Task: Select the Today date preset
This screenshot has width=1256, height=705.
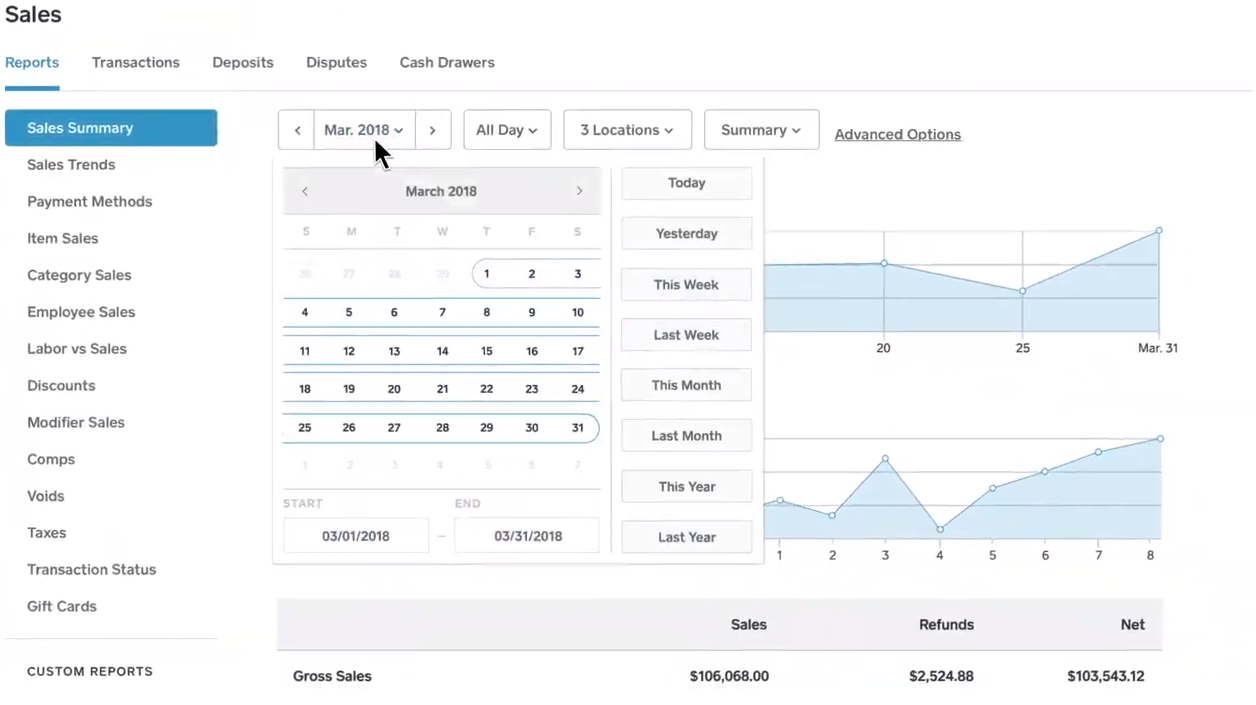Action: (686, 183)
